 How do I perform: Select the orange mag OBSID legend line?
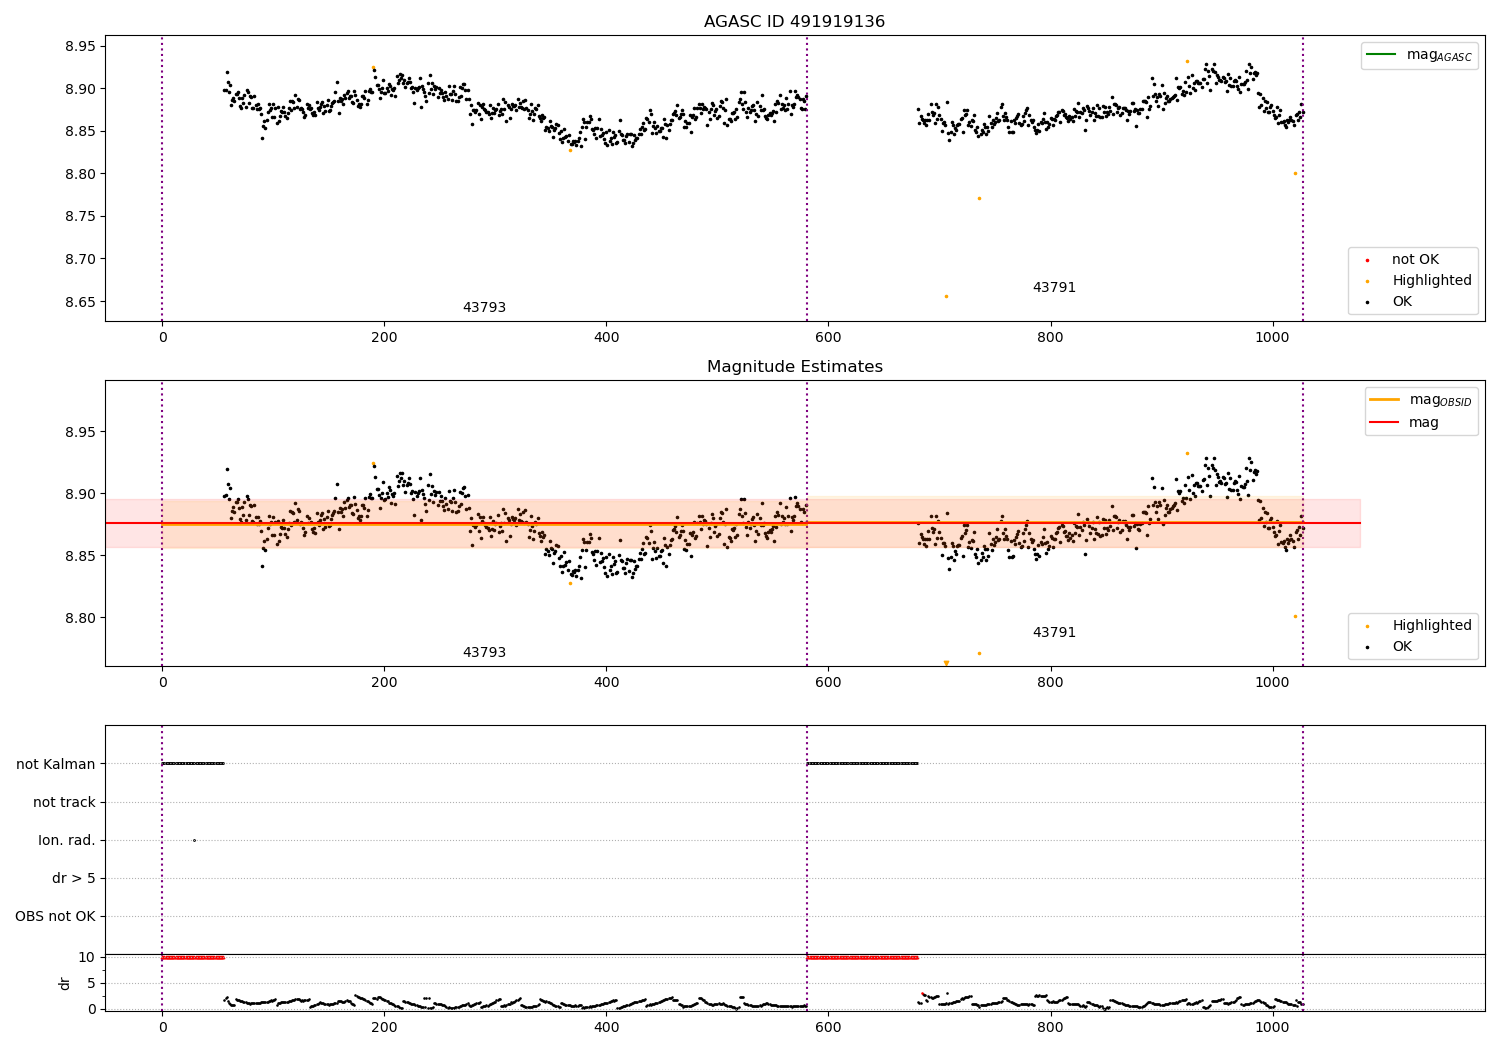1384,399
